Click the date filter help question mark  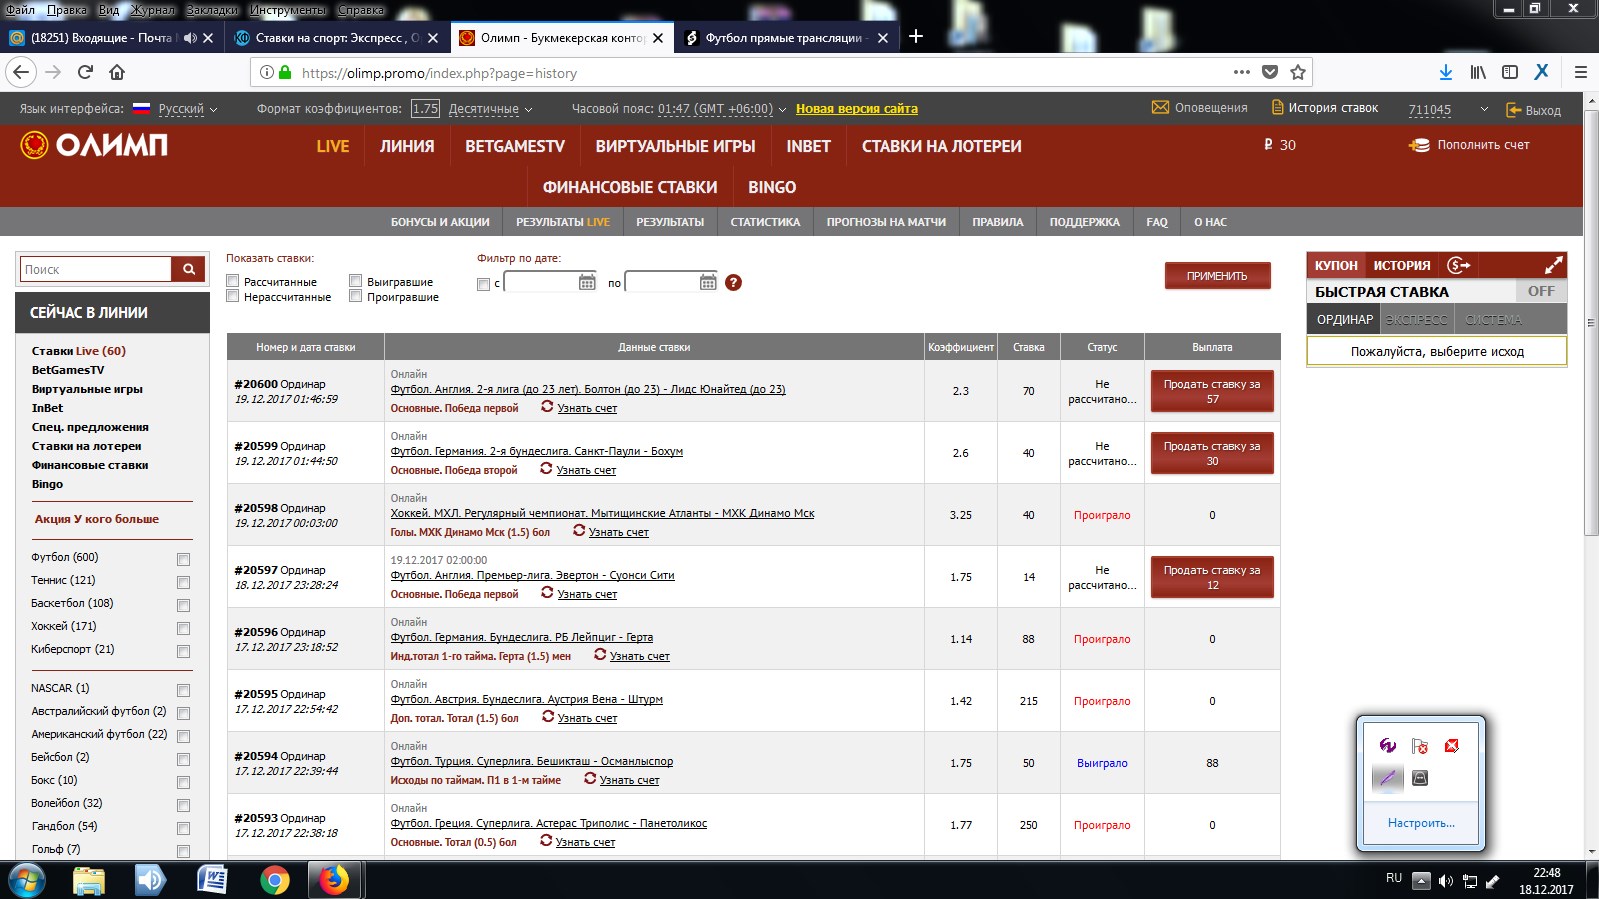pos(733,283)
